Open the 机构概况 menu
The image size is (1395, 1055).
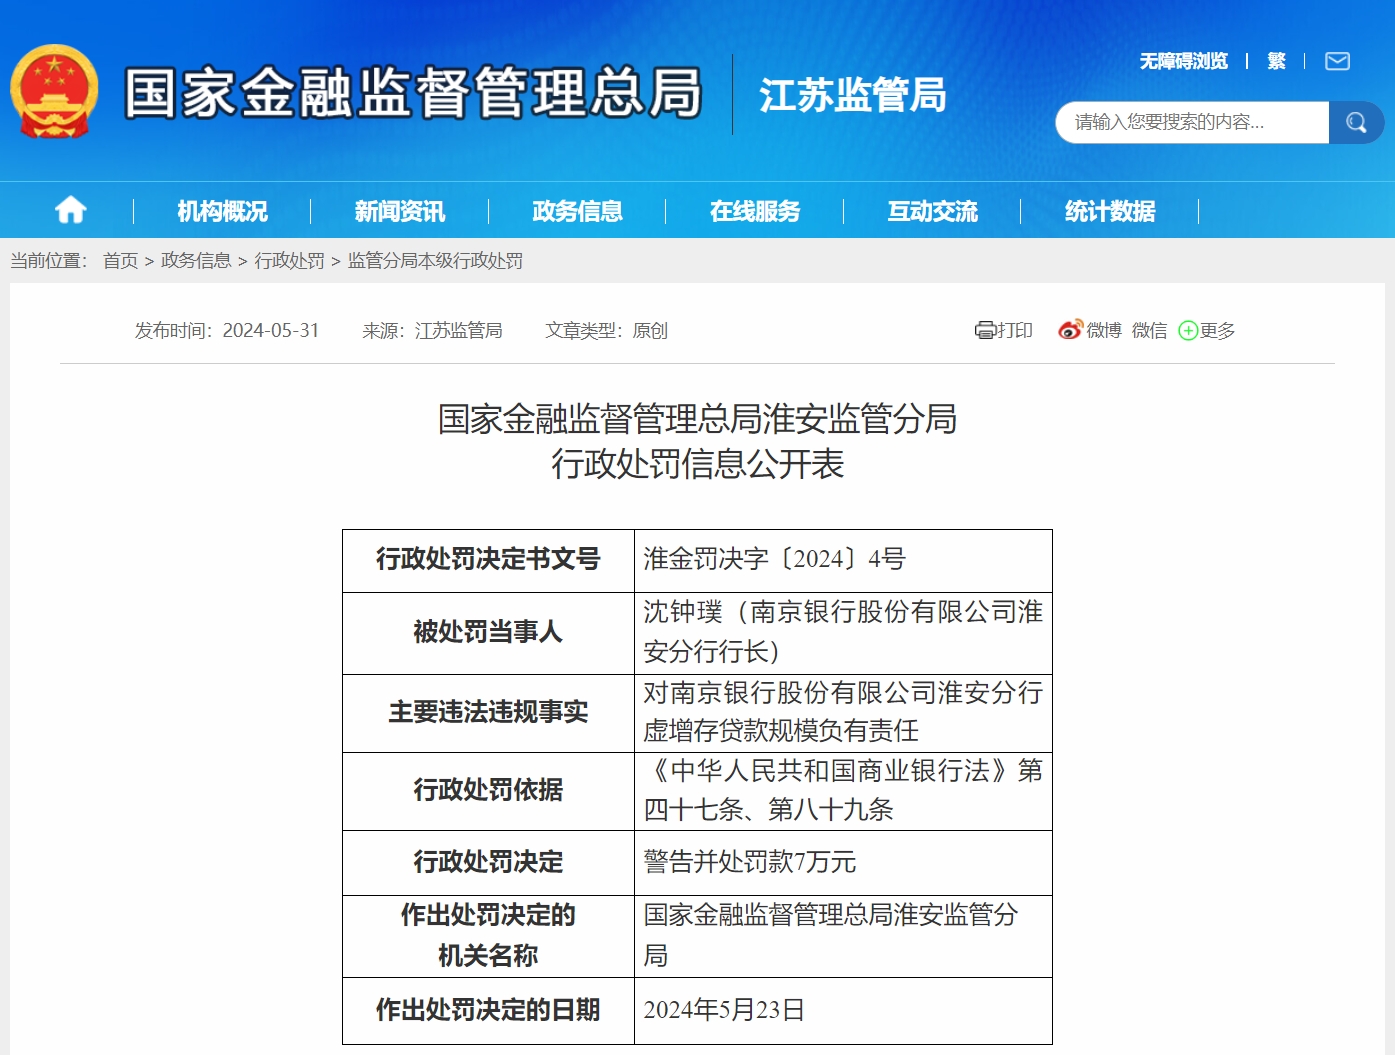pyautogui.click(x=222, y=211)
